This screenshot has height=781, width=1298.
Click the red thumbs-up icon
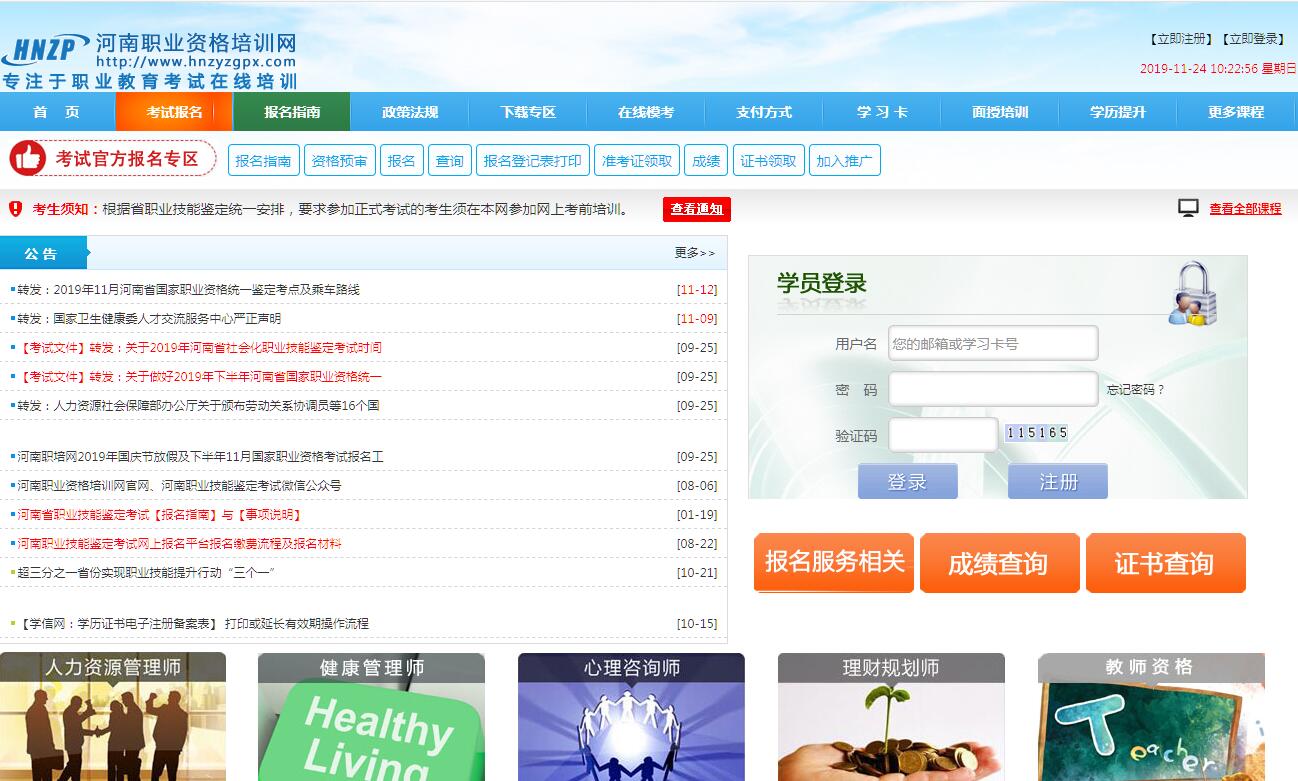coord(28,158)
